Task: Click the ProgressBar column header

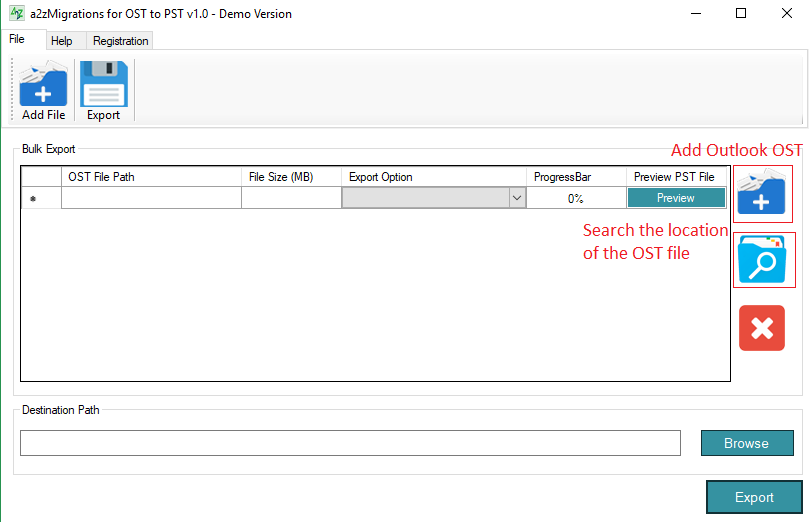Action: (x=576, y=177)
